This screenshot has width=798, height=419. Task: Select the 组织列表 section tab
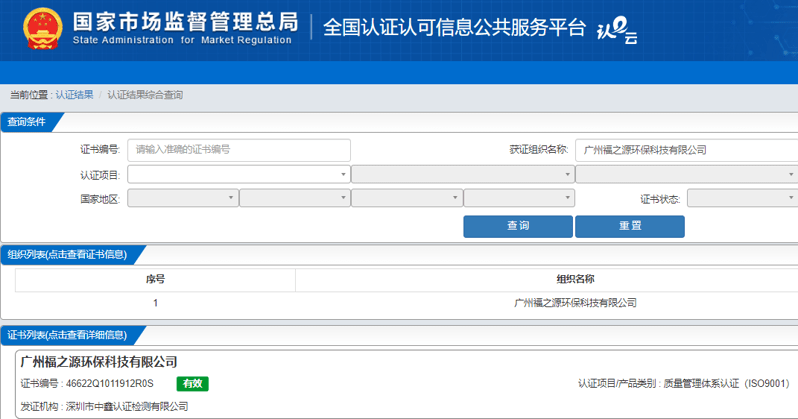point(69,255)
